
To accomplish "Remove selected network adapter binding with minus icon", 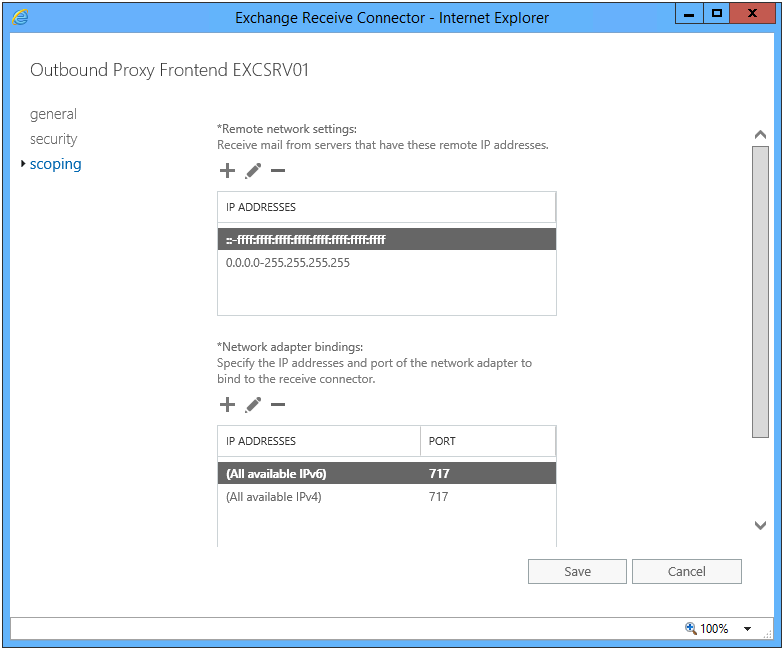I will click(278, 404).
